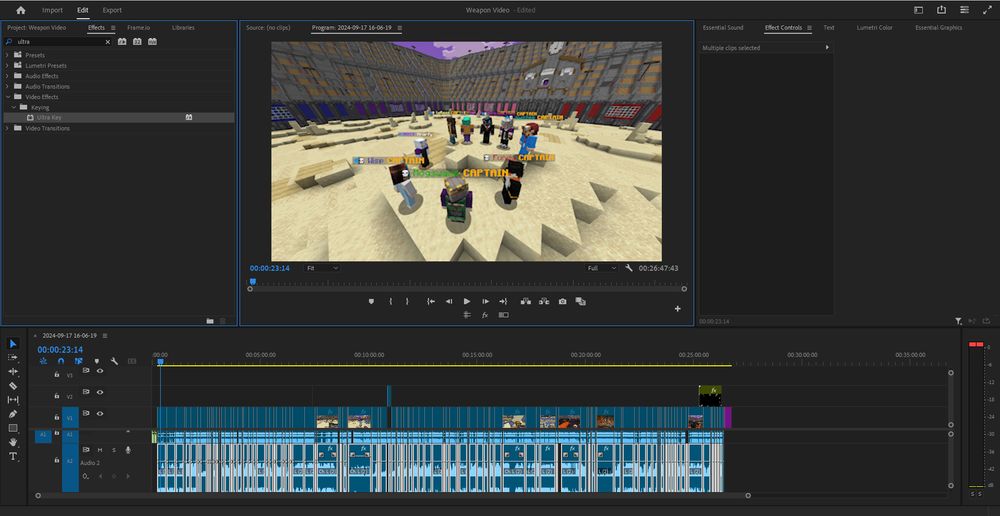Open the Libraries panel tab
This screenshot has height=516, width=1000.
pos(183,27)
